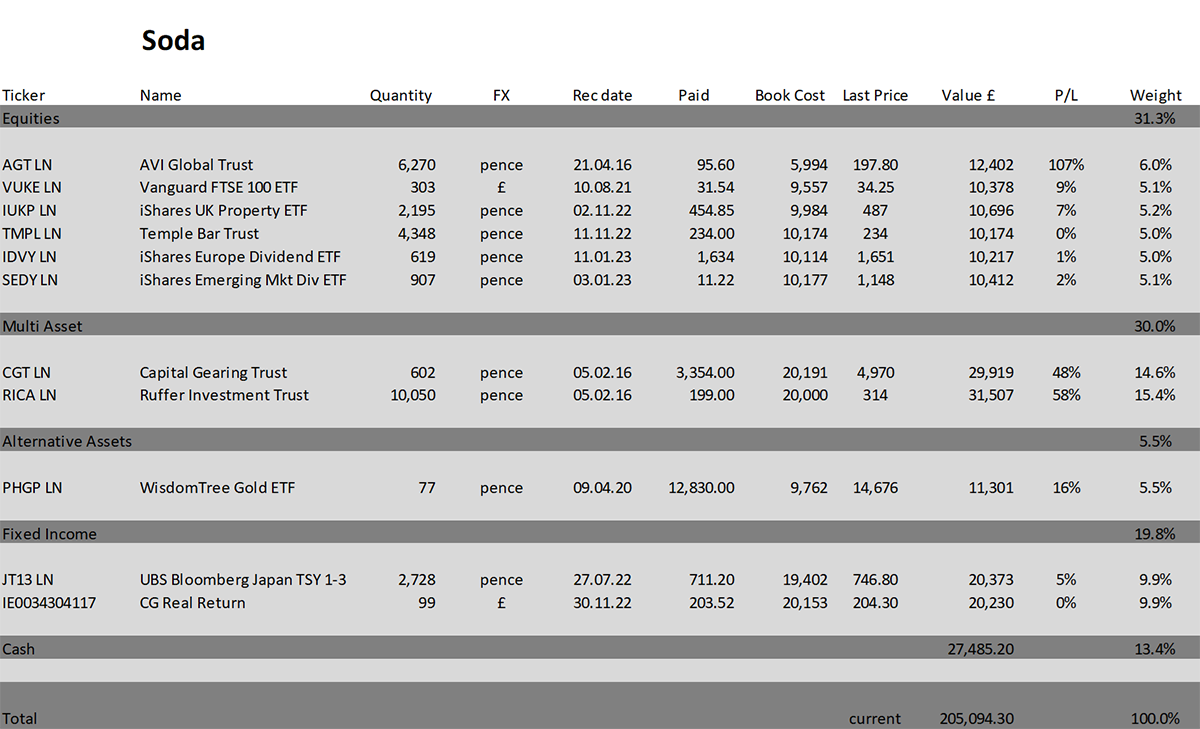Click Temple Bar Trust quantity 4,348

pyautogui.click(x=417, y=234)
